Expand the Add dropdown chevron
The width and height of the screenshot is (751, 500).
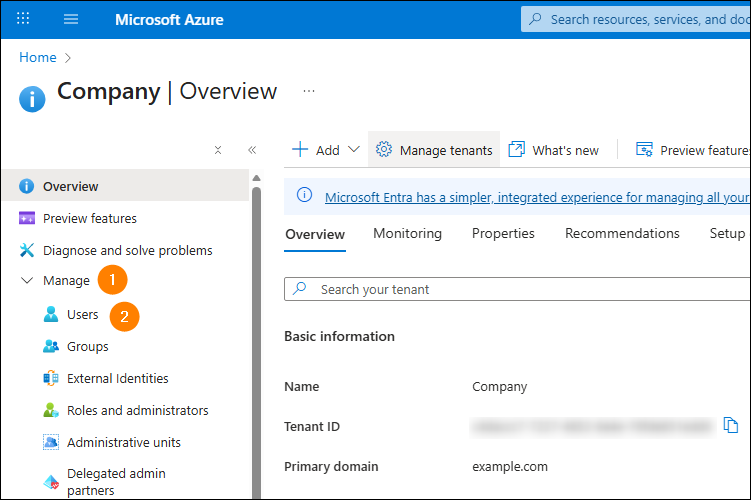pos(353,149)
